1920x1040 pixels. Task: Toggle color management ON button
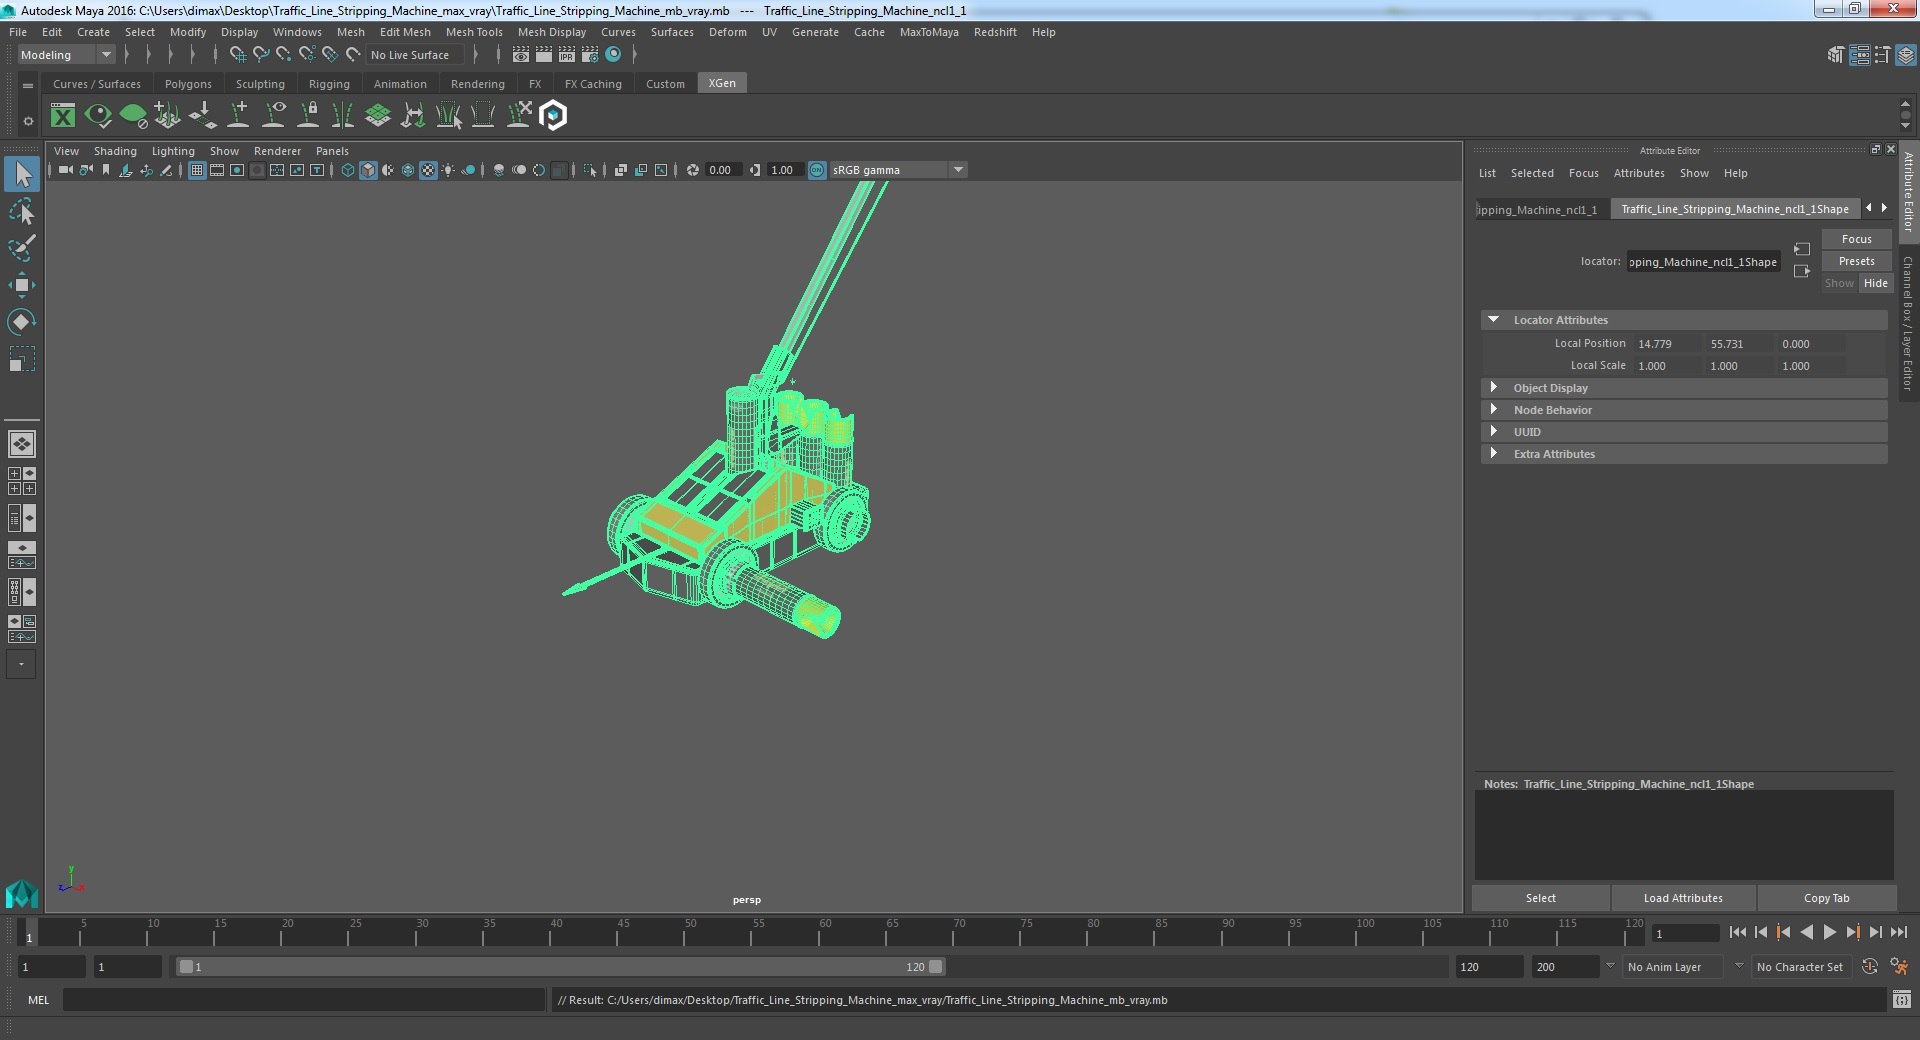point(817,170)
